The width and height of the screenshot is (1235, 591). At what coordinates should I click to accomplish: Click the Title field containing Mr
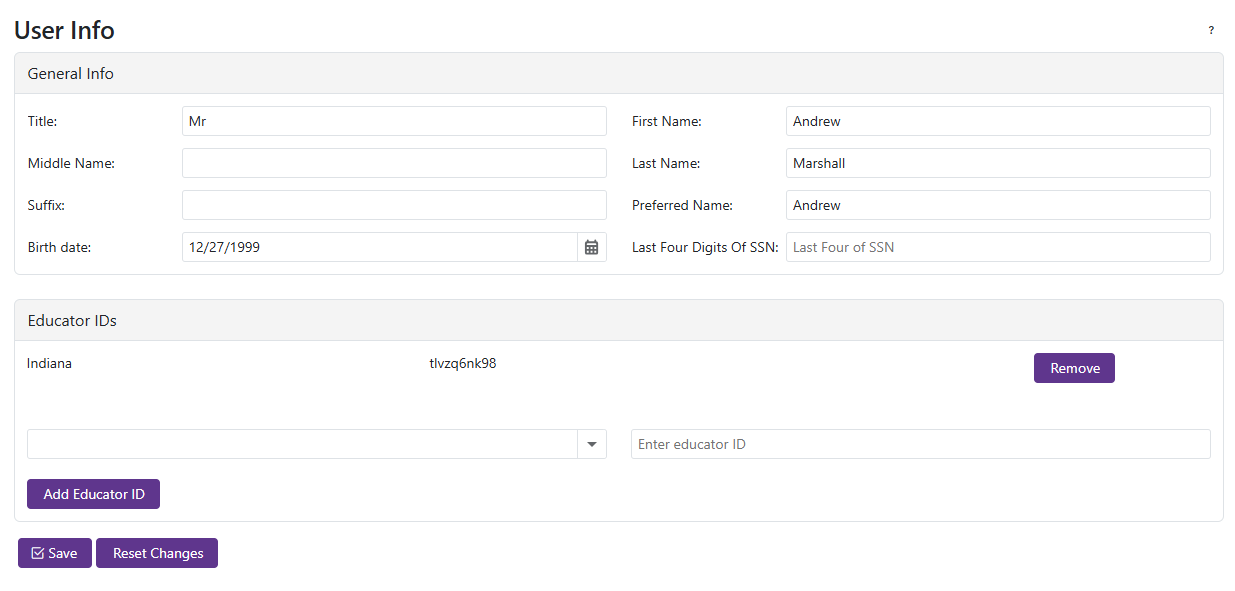click(x=394, y=121)
